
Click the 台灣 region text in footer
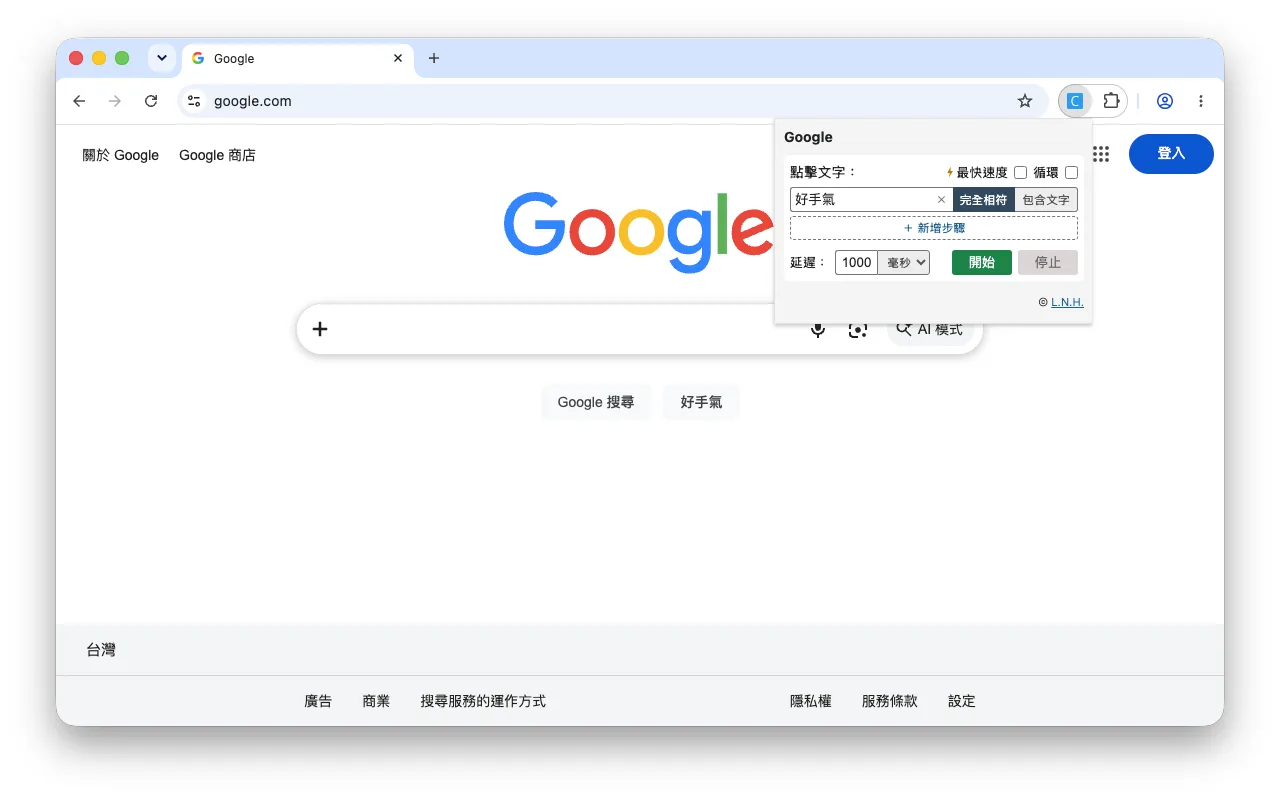101,650
